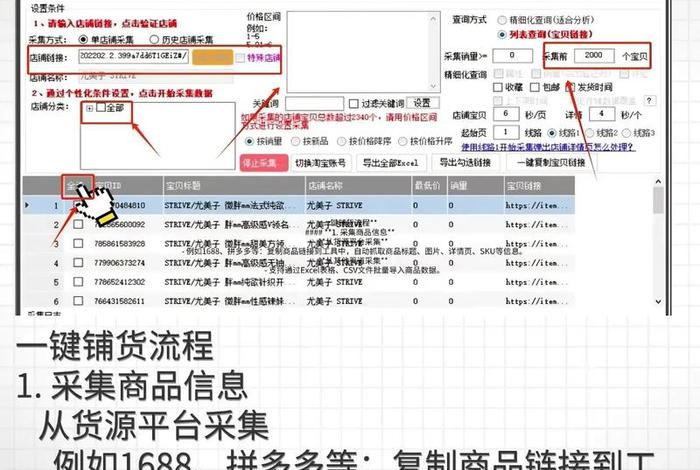Click the 导出勾选链接 button

coord(465,163)
